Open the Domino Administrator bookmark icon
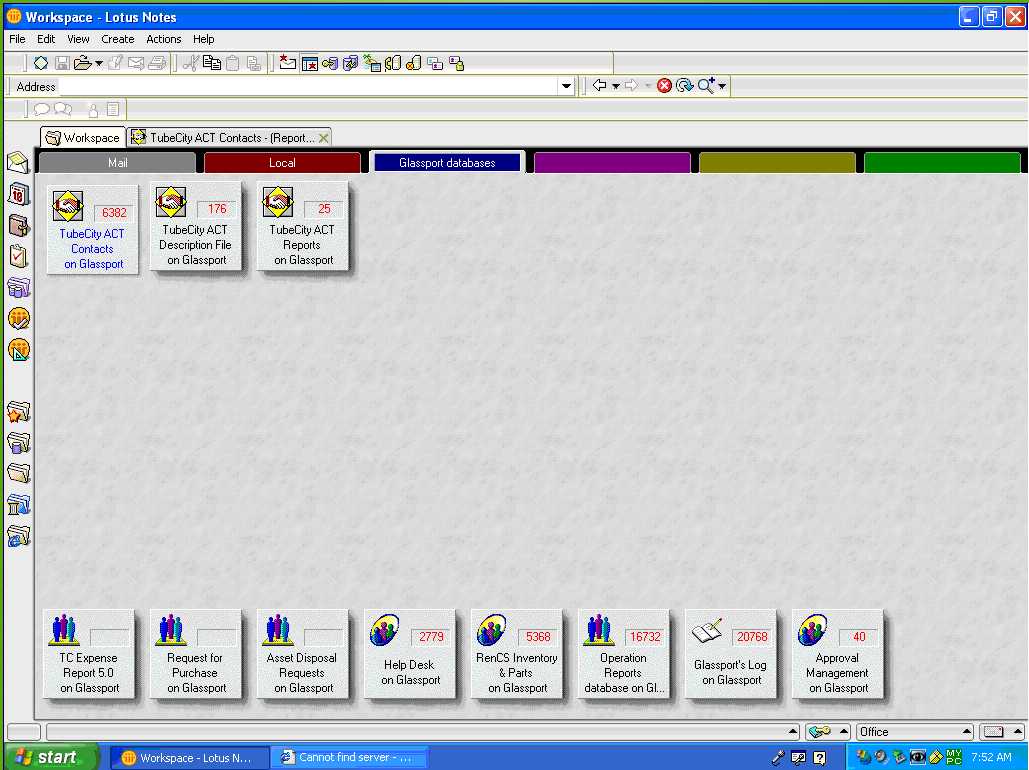Viewport: 1029px width, 770px height. point(18,318)
